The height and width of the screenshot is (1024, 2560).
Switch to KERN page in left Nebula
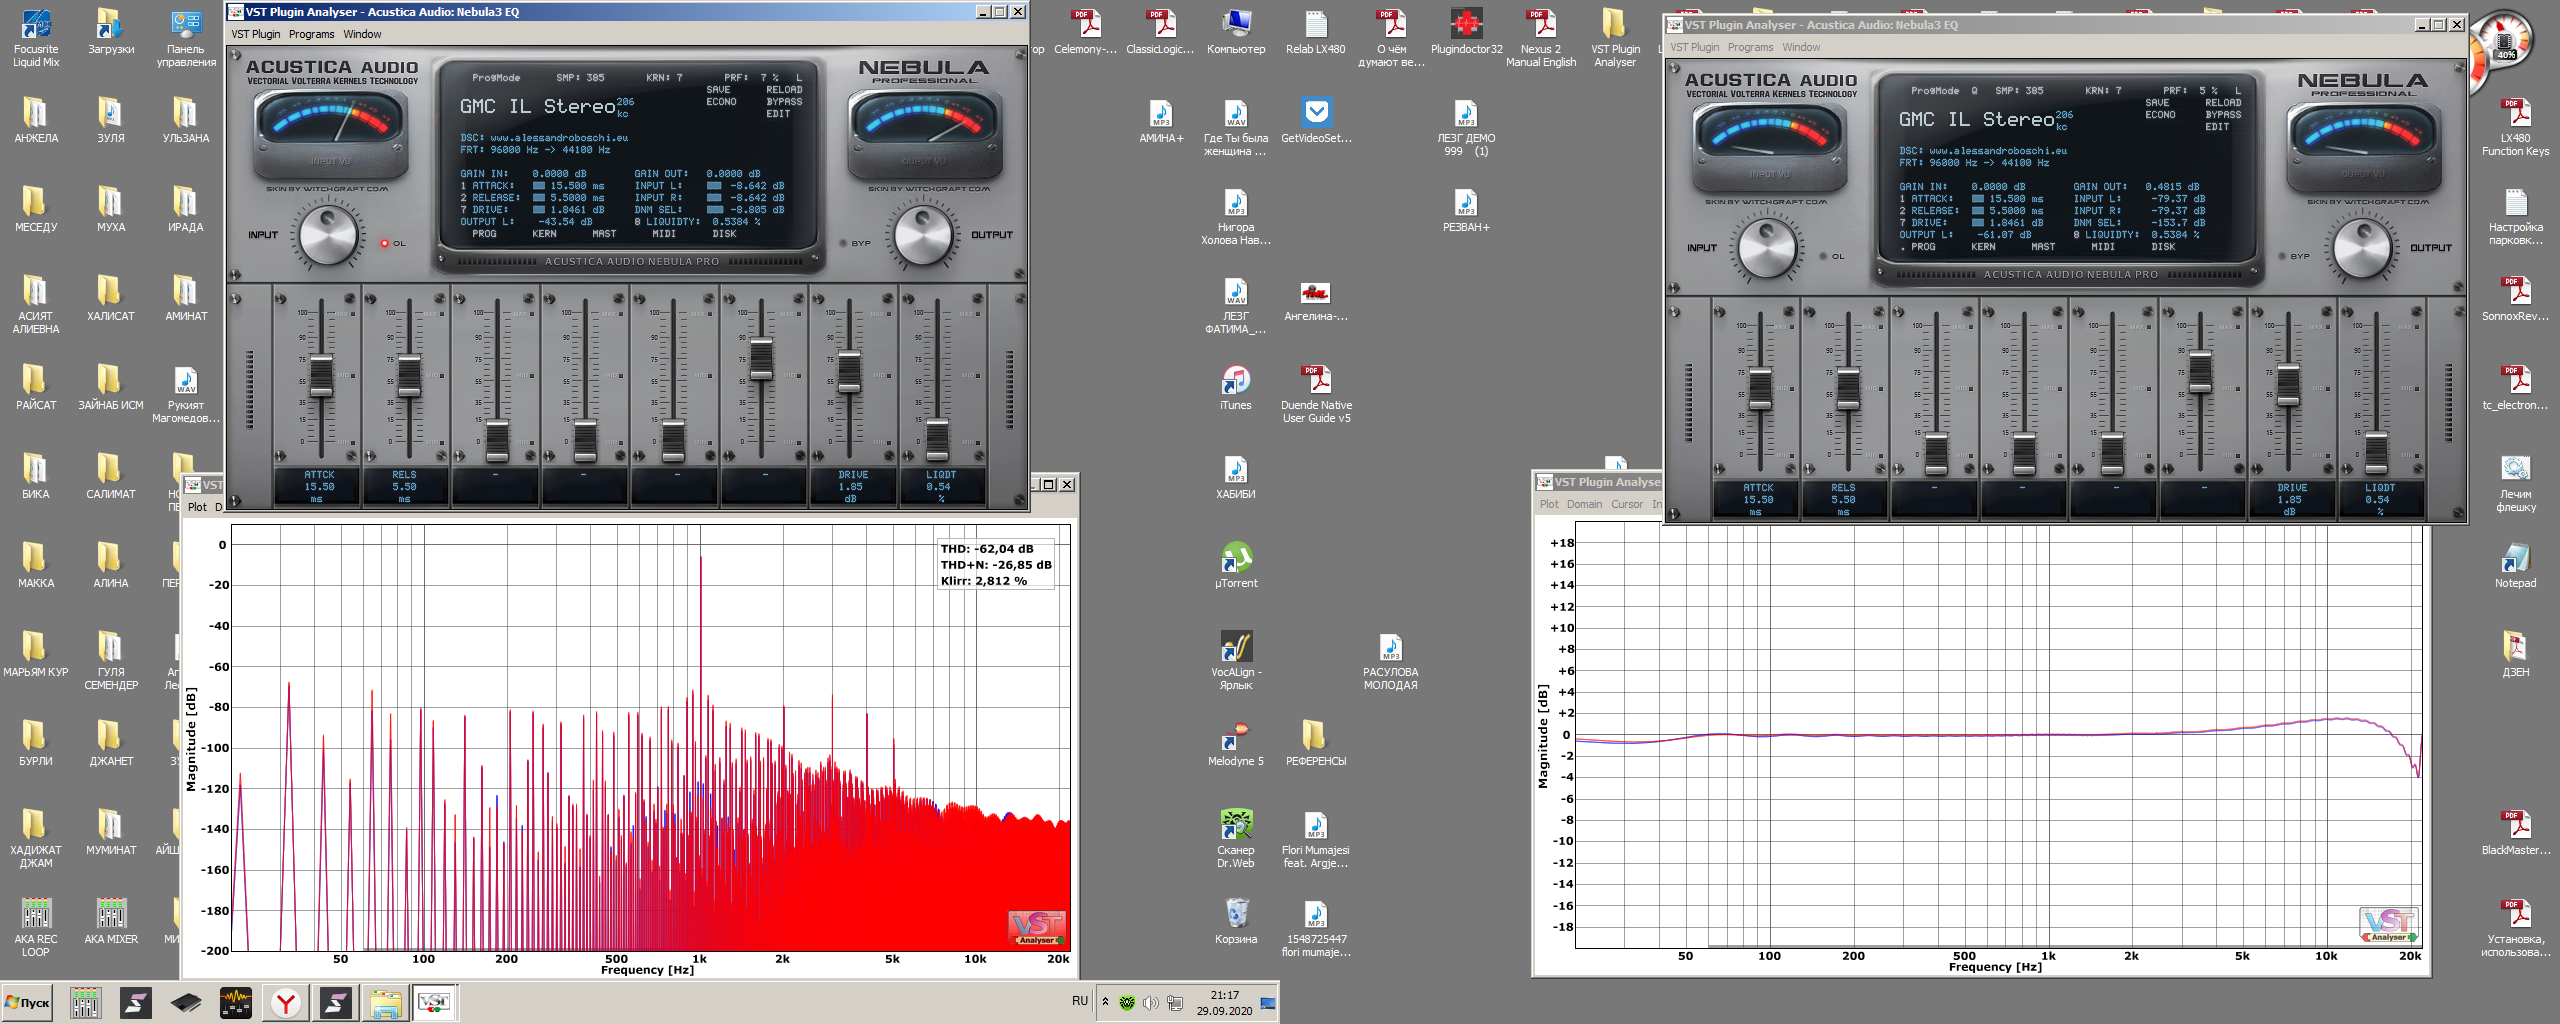tap(544, 234)
